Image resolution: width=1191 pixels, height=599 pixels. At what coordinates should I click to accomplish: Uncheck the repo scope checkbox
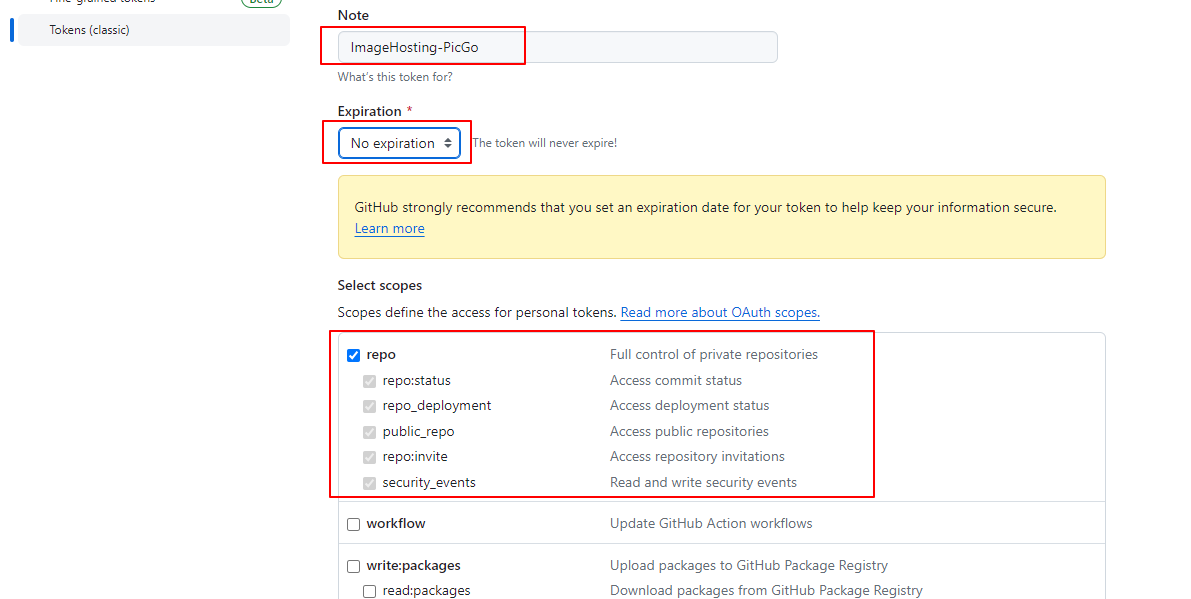pos(353,355)
